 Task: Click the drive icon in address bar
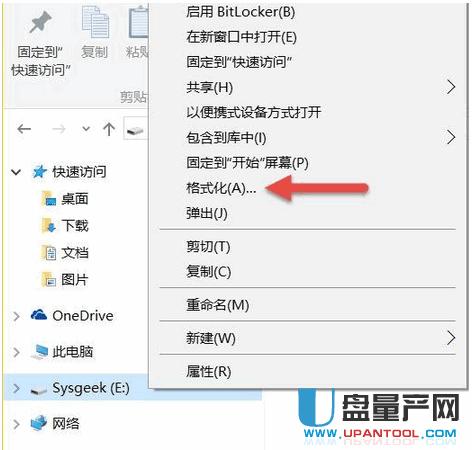point(135,129)
